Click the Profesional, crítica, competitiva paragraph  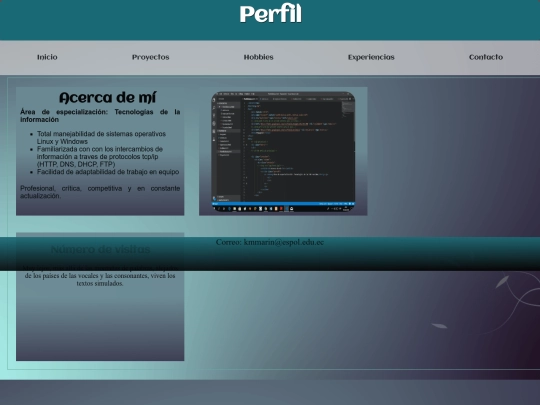click(x=100, y=192)
